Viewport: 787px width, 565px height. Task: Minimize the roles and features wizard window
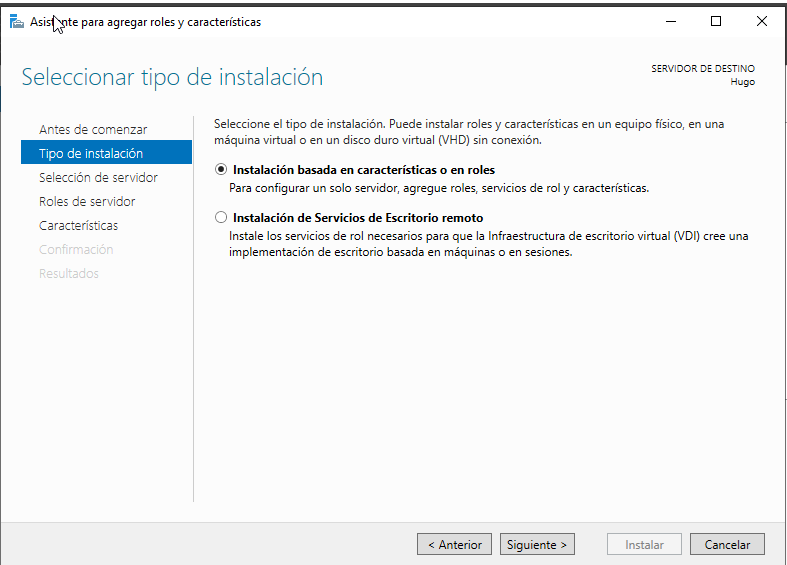[x=668, y=21]
